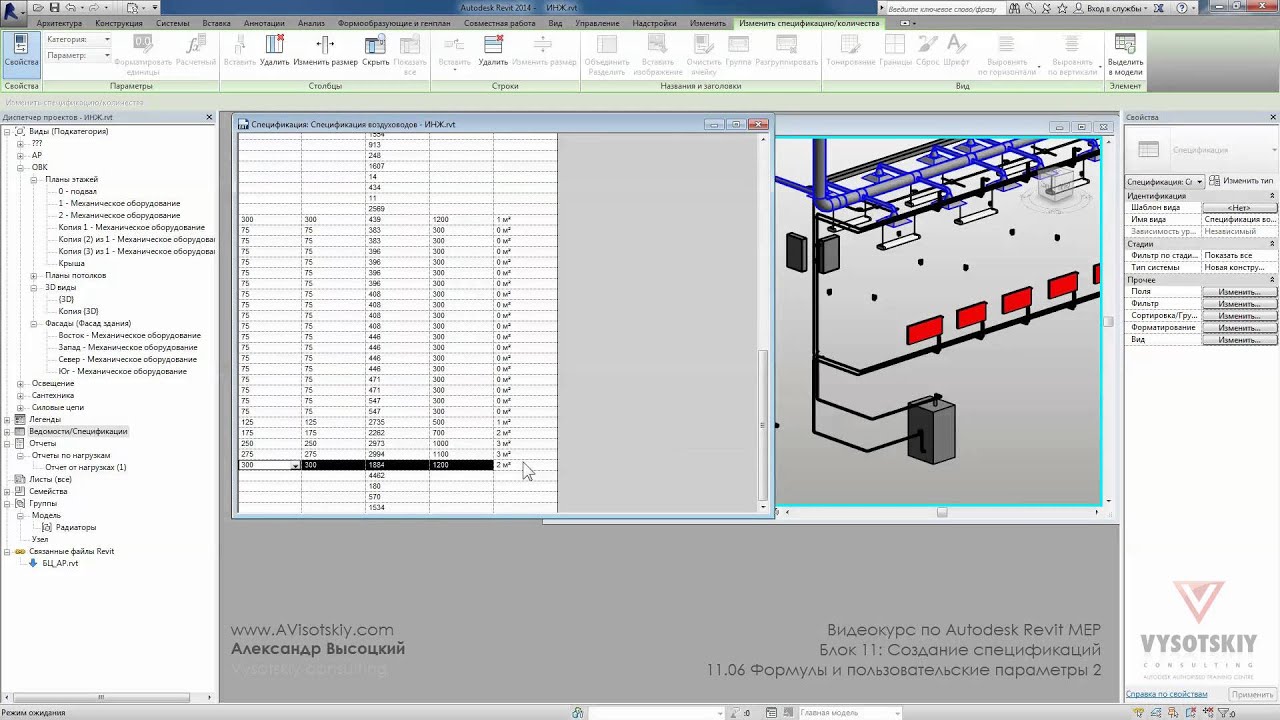The width and height of the screenshot is (1280, 720).
Task: Open the Аннотации ribbon tab
Action: (264, 23)
